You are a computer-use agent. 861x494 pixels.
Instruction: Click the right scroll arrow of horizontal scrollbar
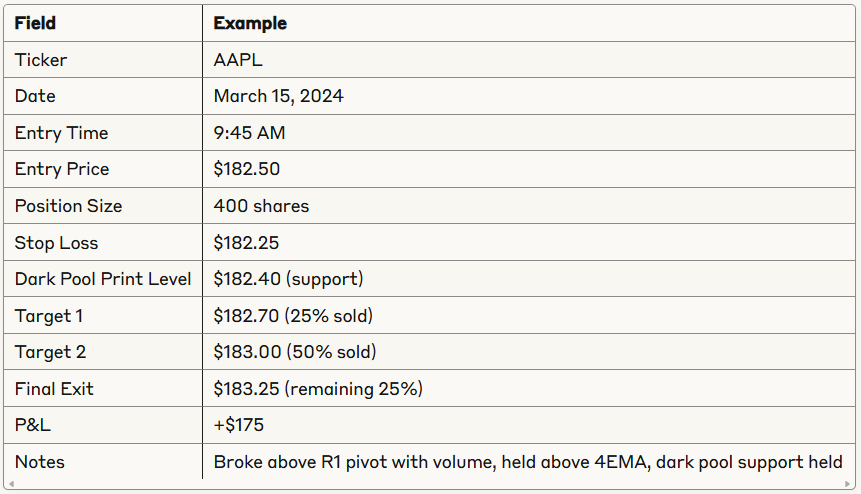coord(850,484)
